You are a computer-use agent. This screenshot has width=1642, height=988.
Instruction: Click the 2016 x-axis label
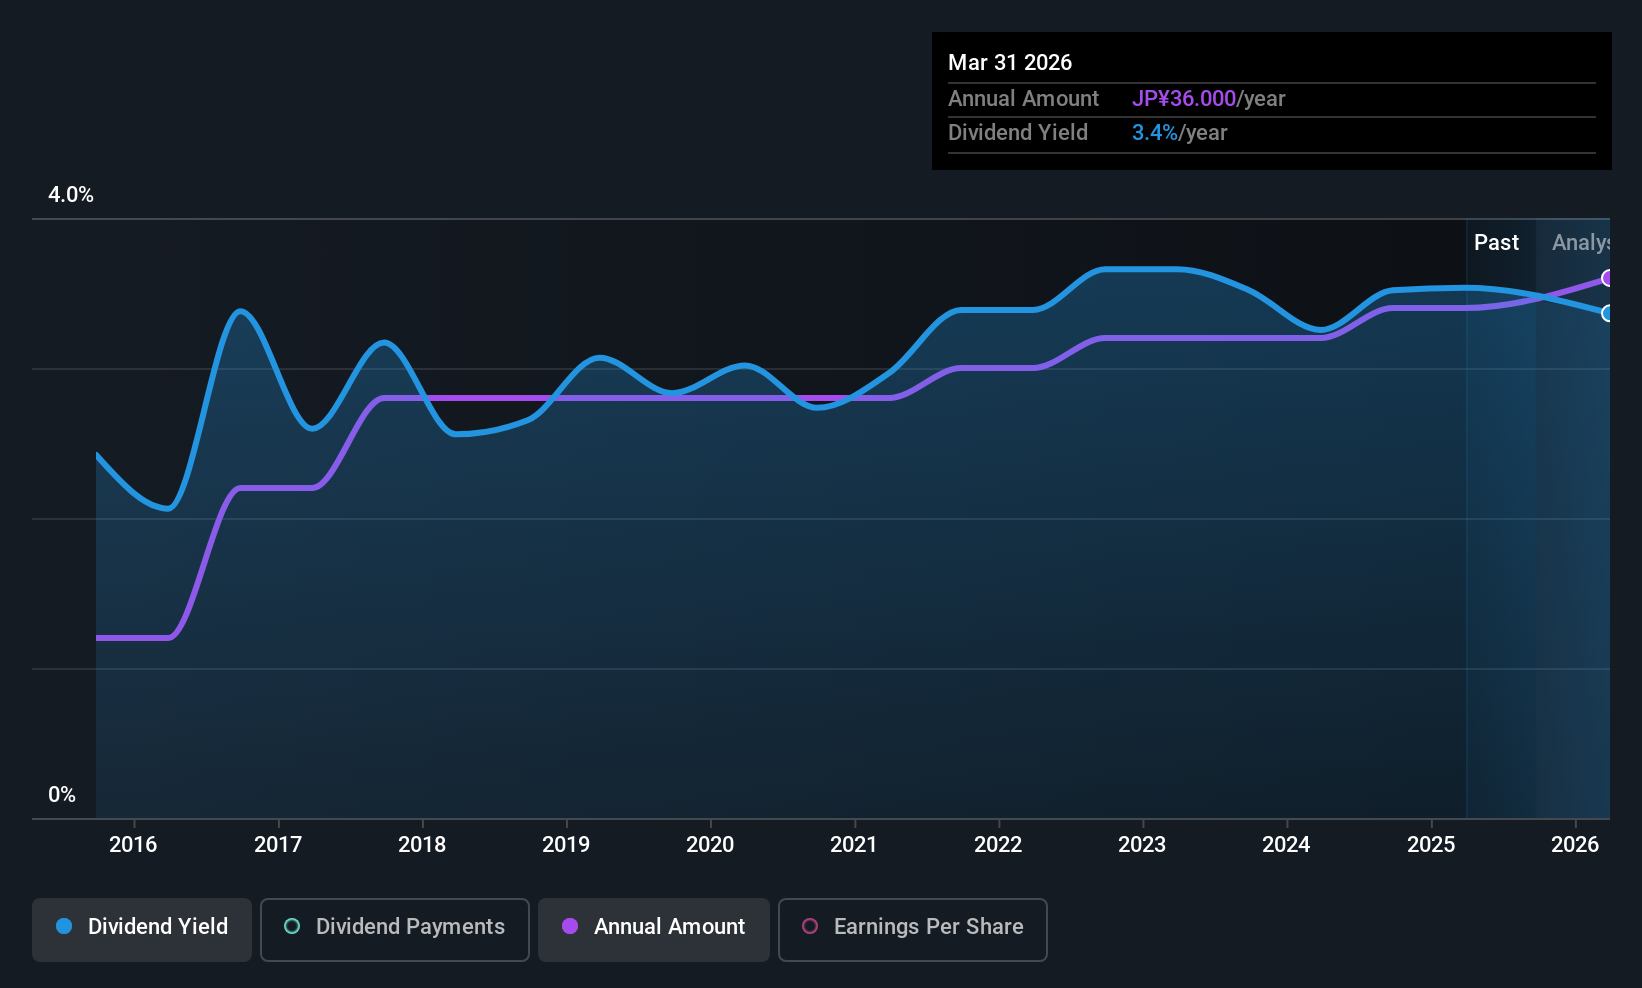[133, 844]
